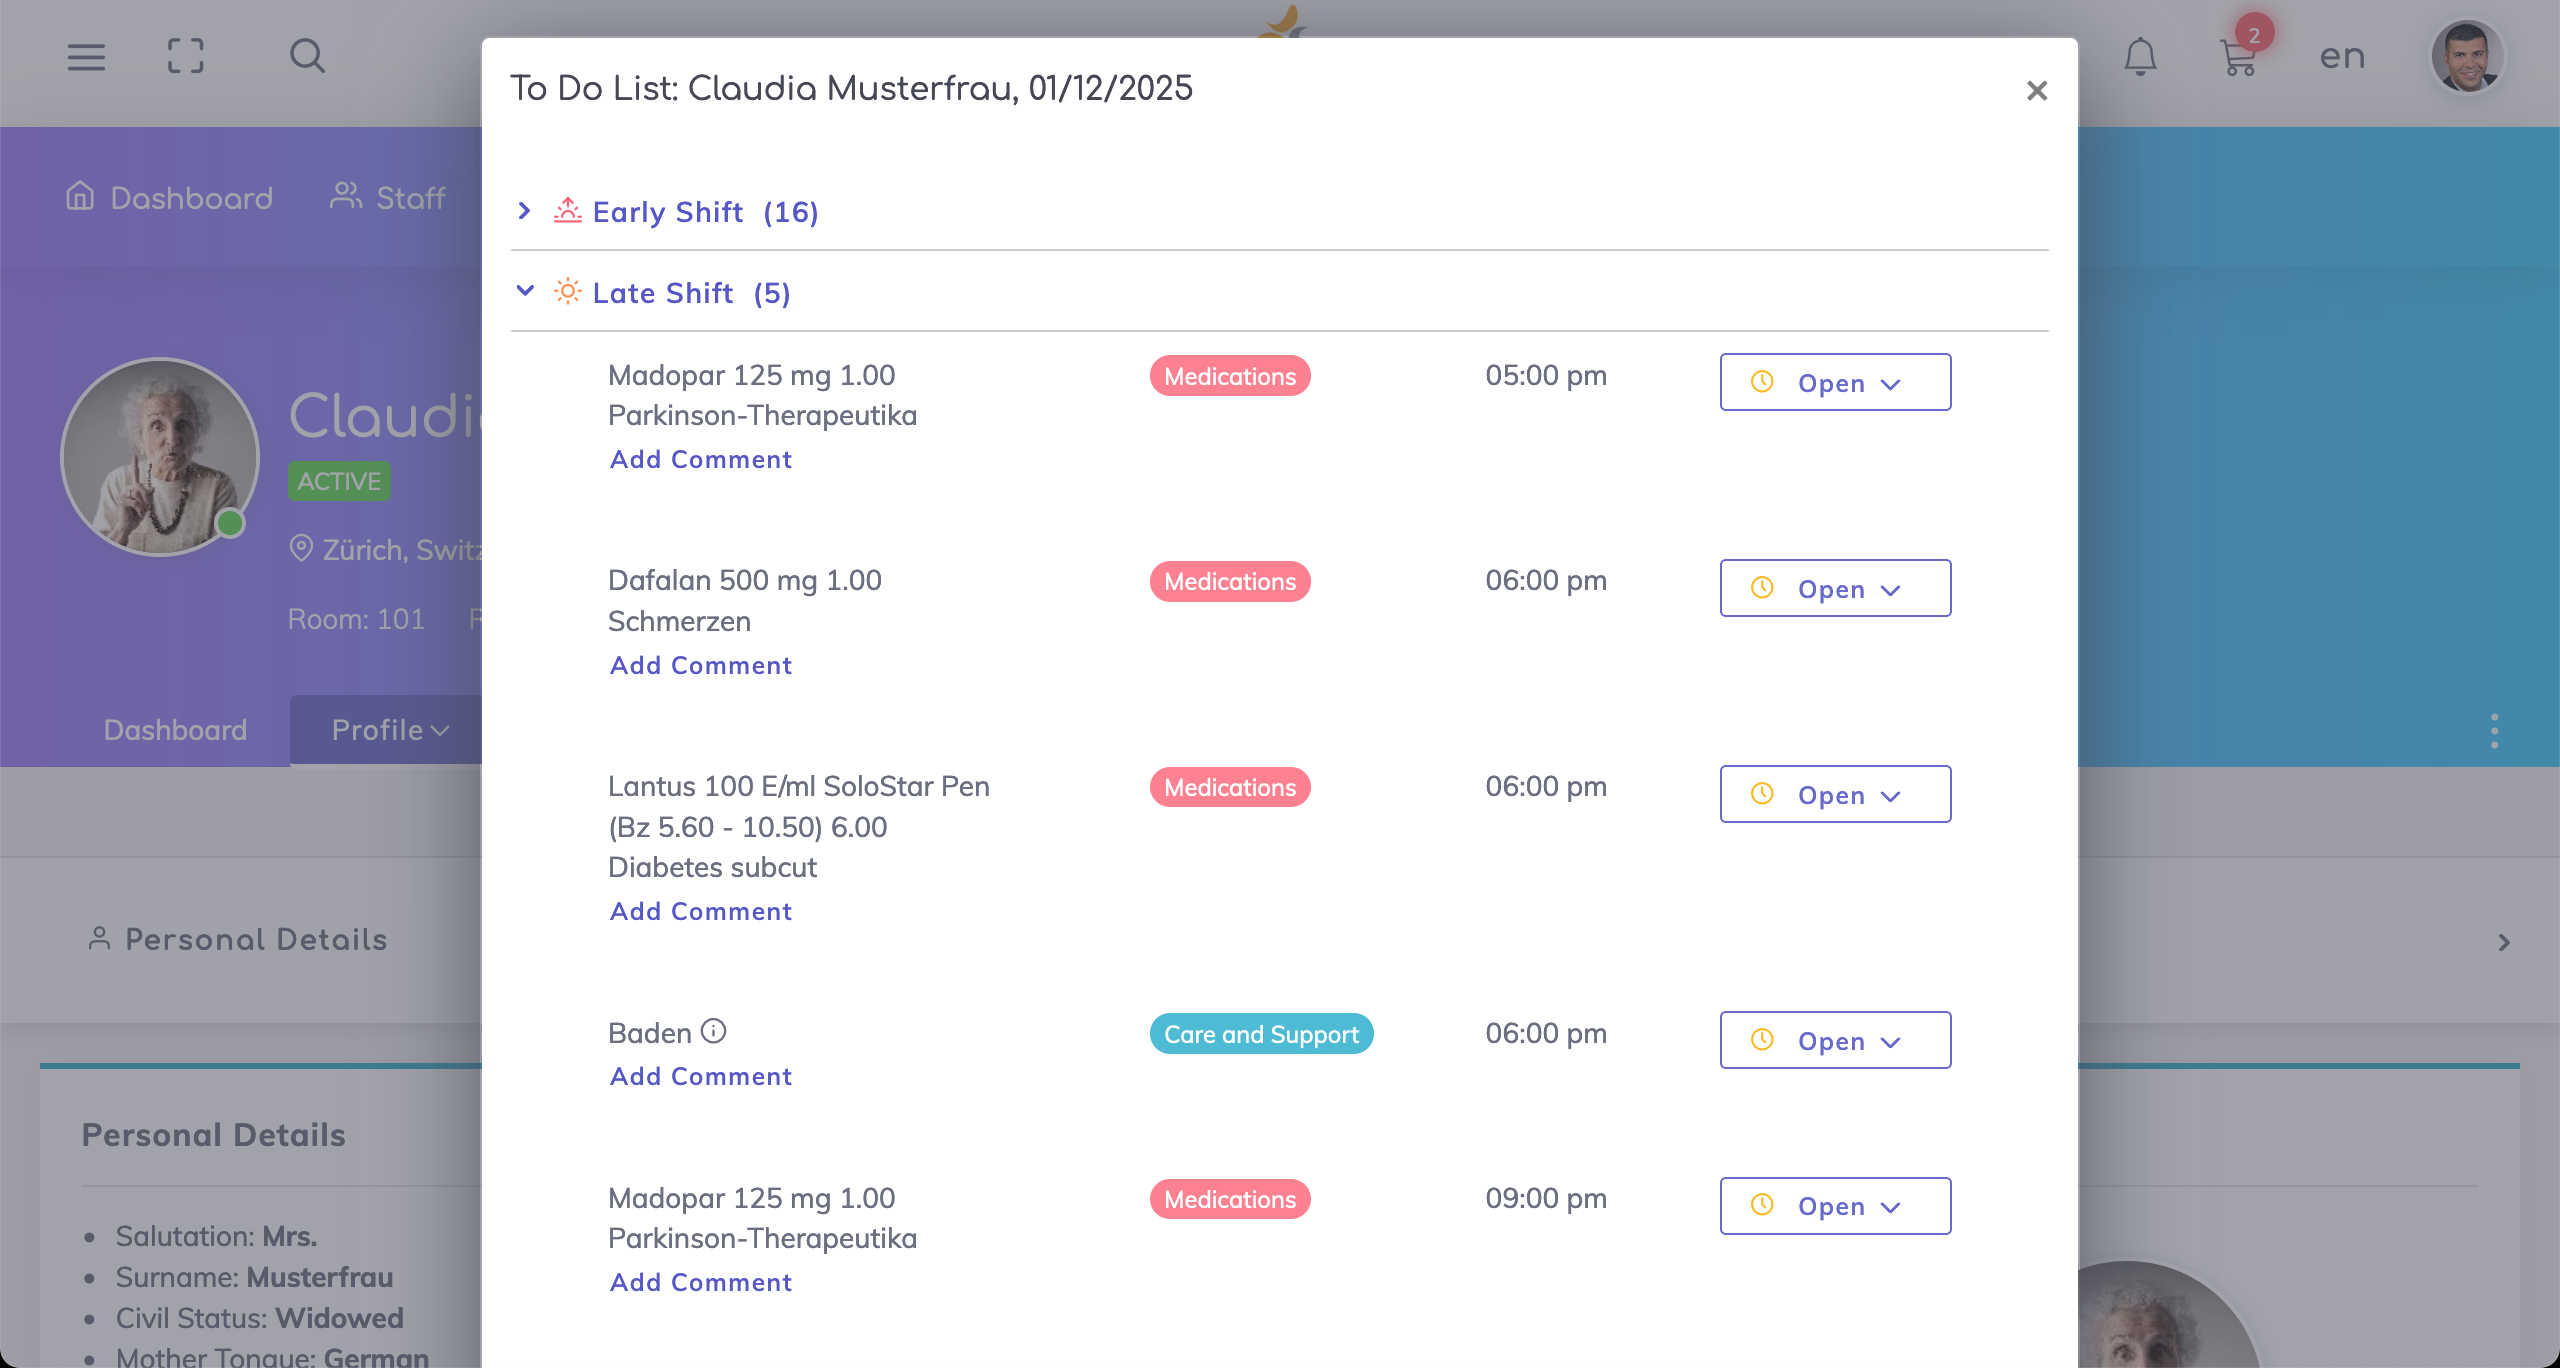Expand the Early Shift section
Screen dimensions: 2560x1368
point(667,212)
